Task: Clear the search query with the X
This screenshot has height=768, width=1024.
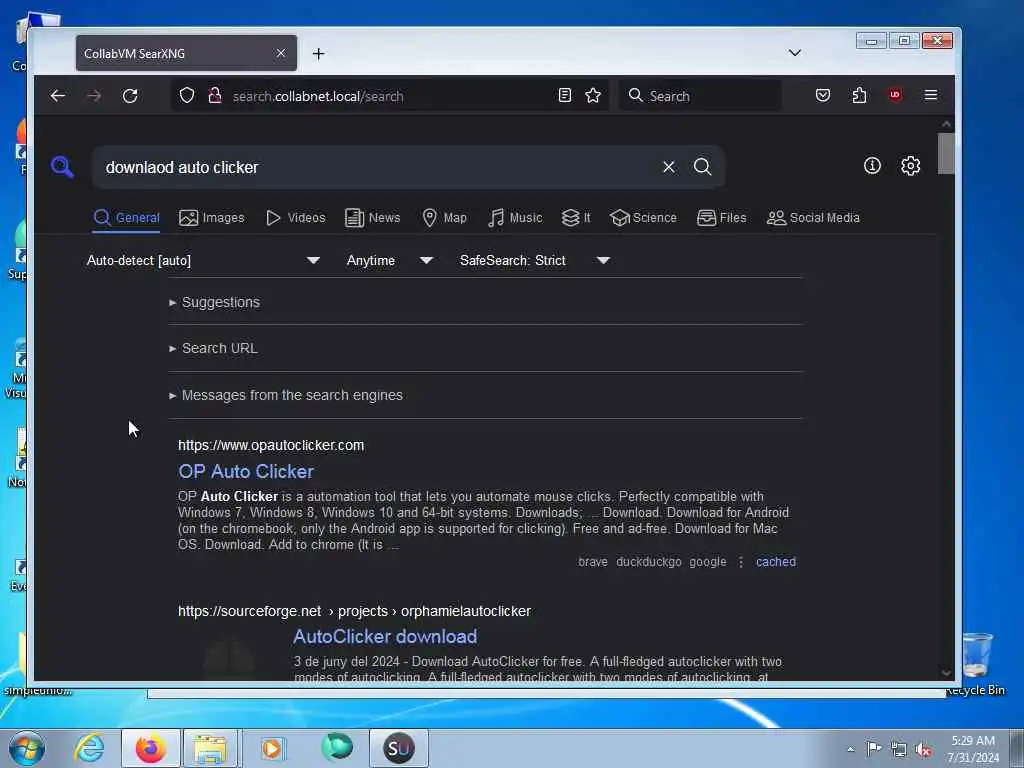Action: 669,167
